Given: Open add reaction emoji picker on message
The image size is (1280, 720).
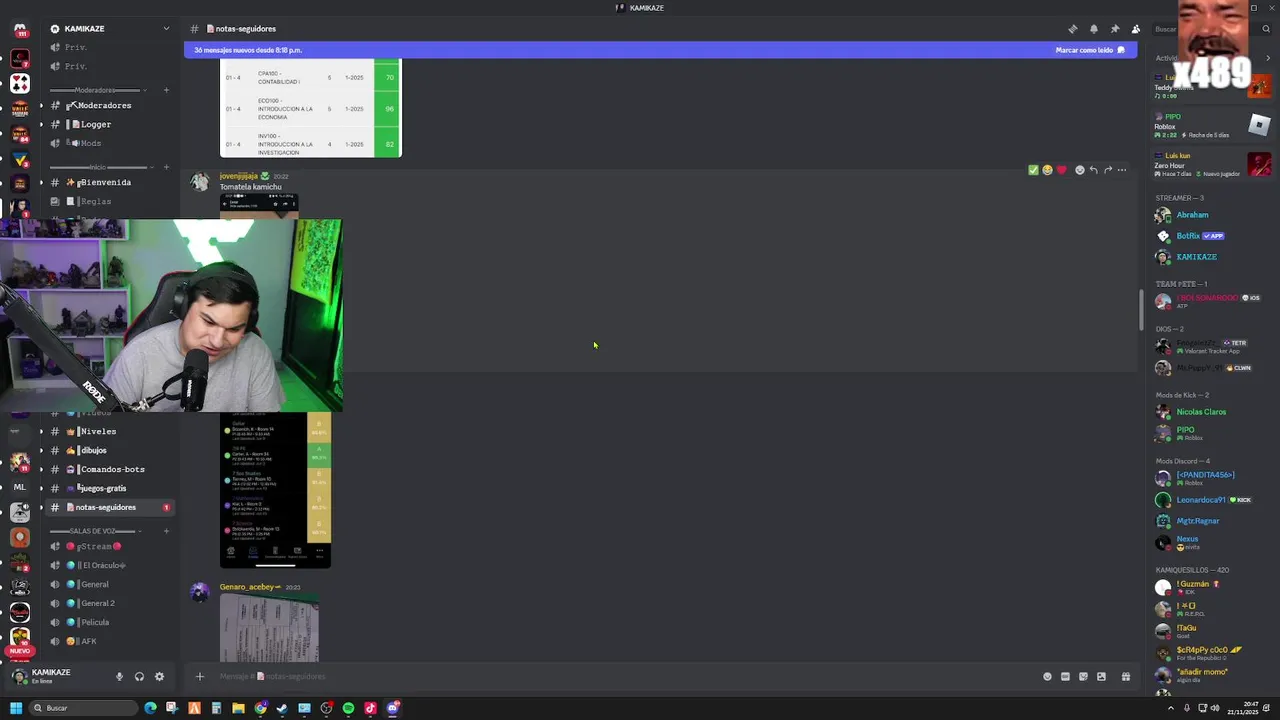Looking at the screenshot, I should click(1079, 170).
